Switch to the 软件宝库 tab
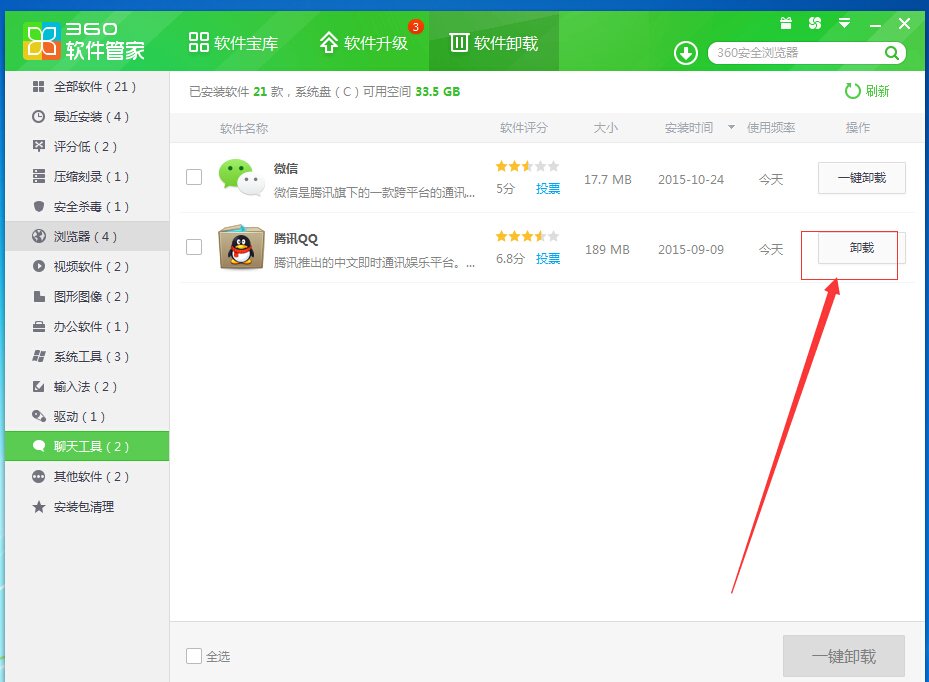This screenshot has height=682, width=929. coord(232,41)
